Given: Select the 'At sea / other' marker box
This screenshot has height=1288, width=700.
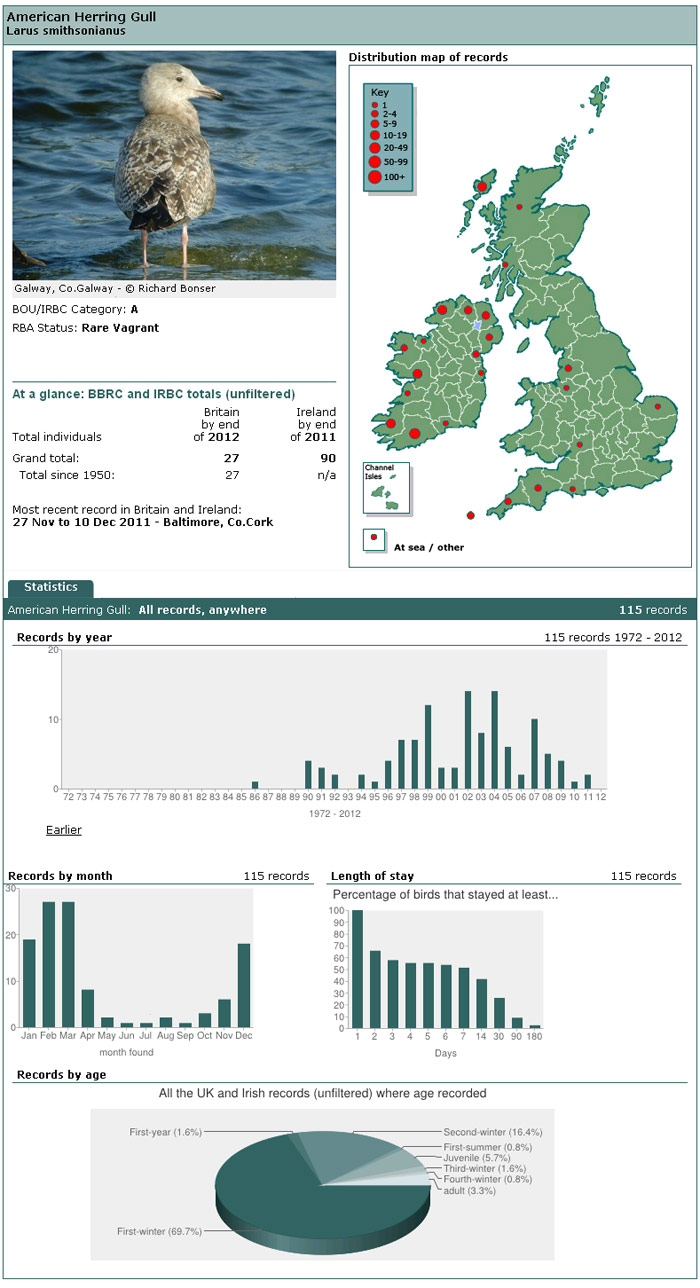Looking at the screenshot, I should click(373, 539).
